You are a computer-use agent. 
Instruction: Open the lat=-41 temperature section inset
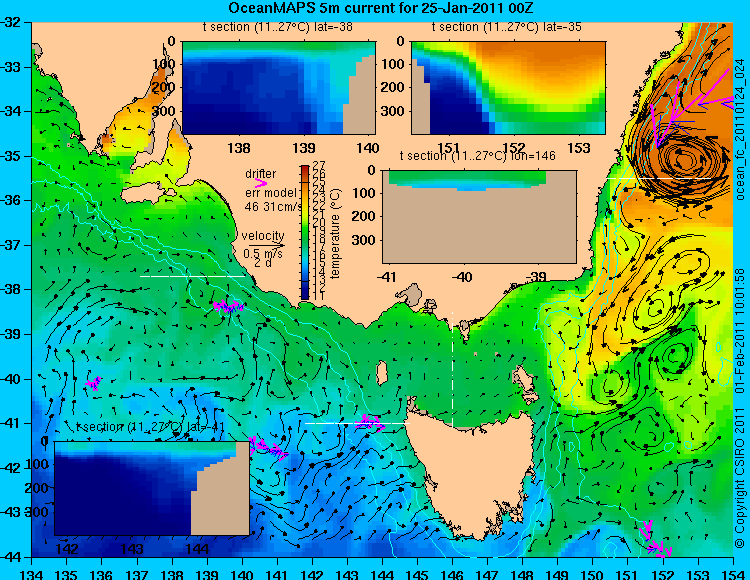click(152, 488)
